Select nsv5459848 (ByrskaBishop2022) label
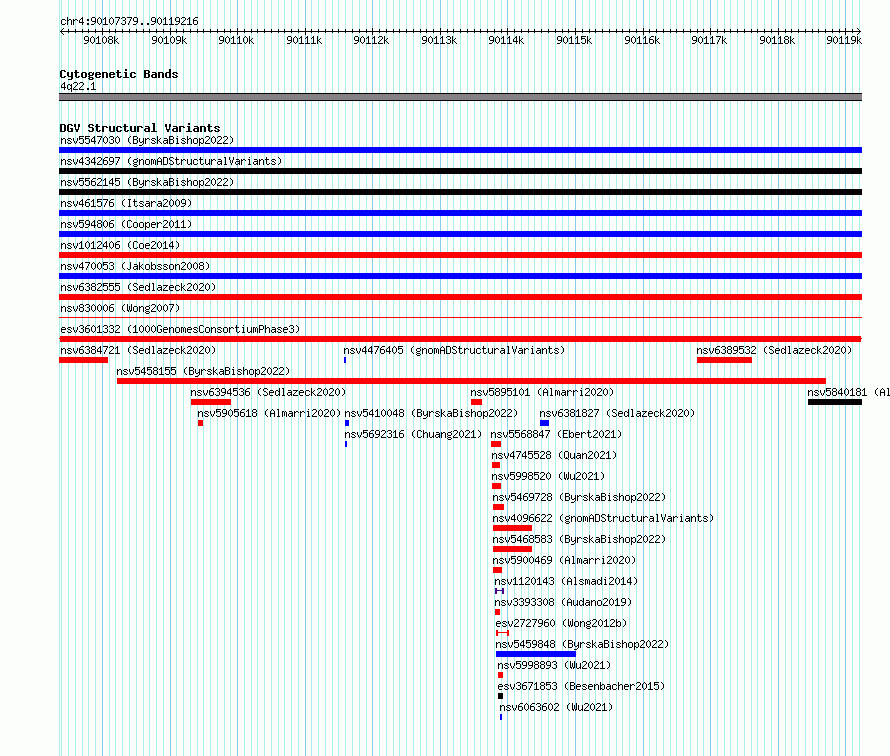The image size is (890, 756). point(582,644)
